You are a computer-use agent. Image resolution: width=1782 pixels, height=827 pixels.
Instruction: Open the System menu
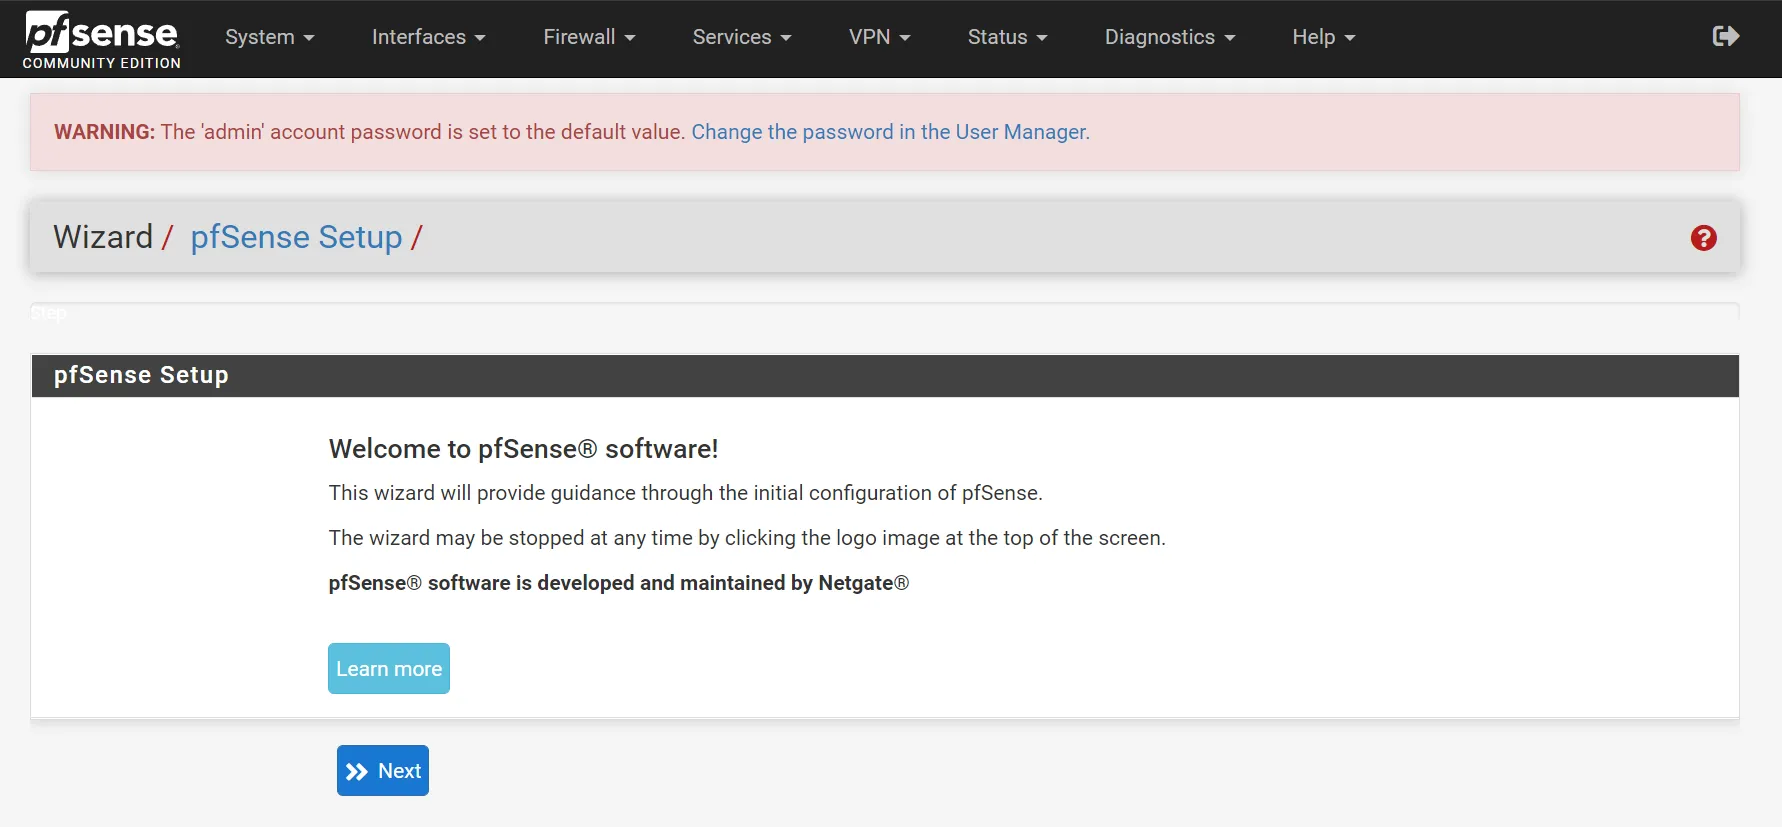[270, 37]
